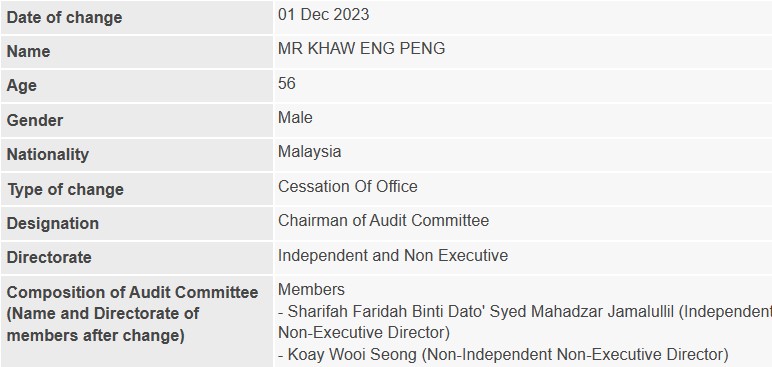Screen dimensions: 772x367
Task: Select the nationality value Malaysia
Action: coord(309,151)
